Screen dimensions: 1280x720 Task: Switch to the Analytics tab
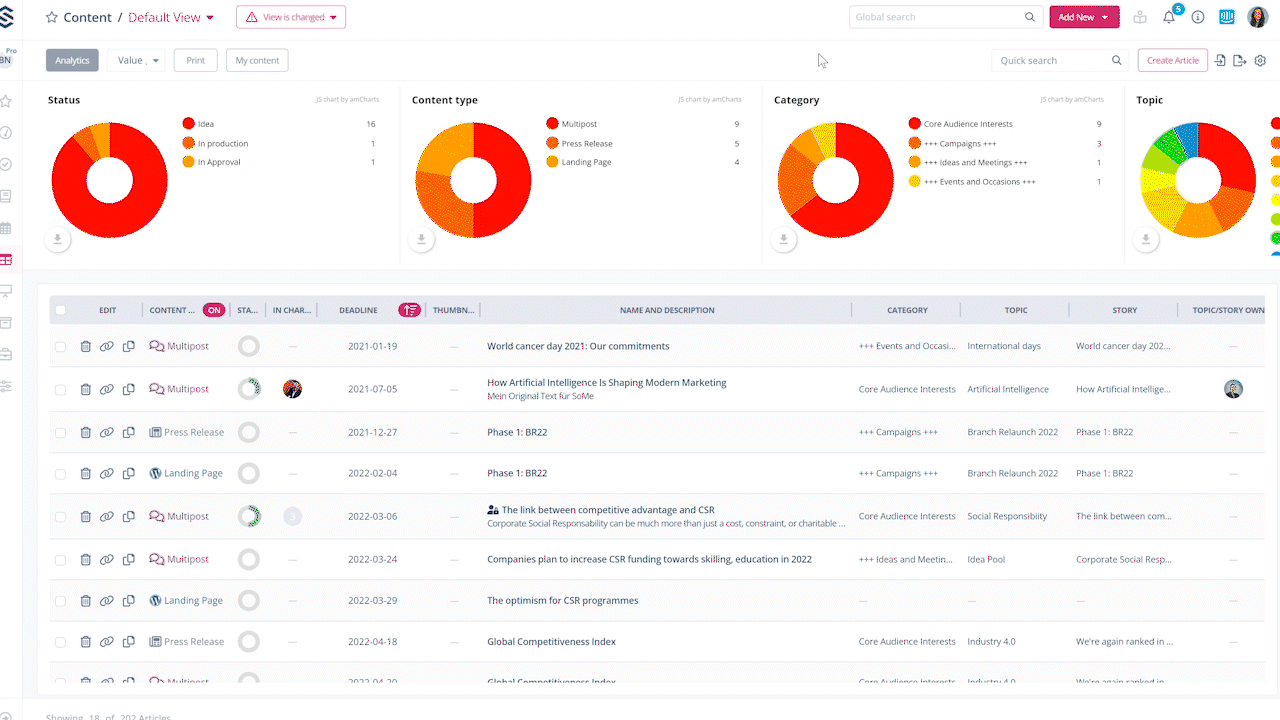coord(72,61)
